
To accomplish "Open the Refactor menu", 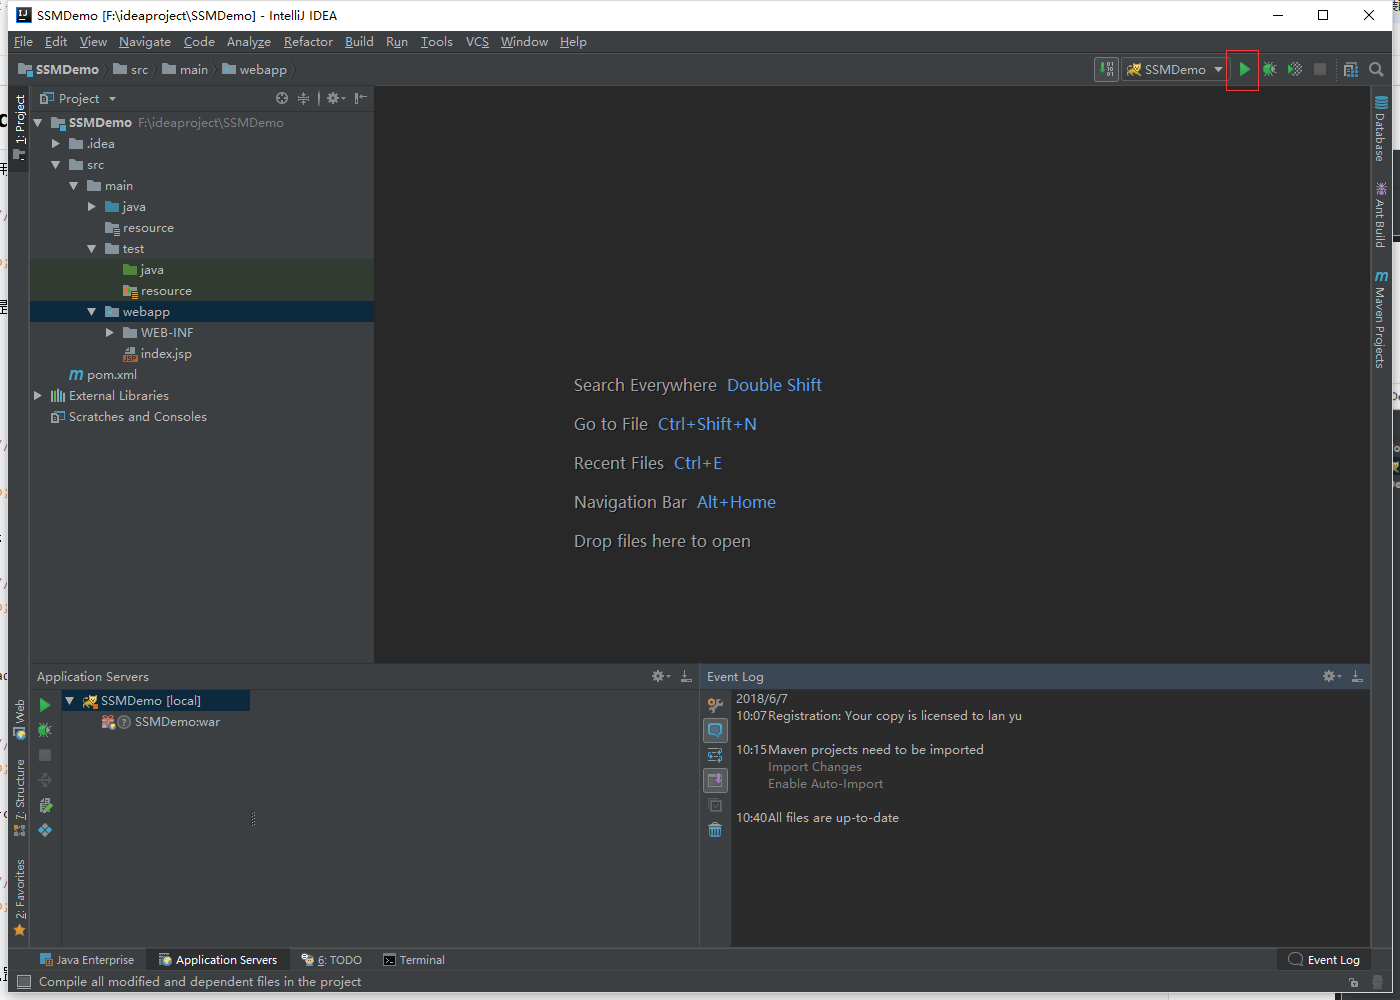I will pyautogui.click(x=308, y=41).
